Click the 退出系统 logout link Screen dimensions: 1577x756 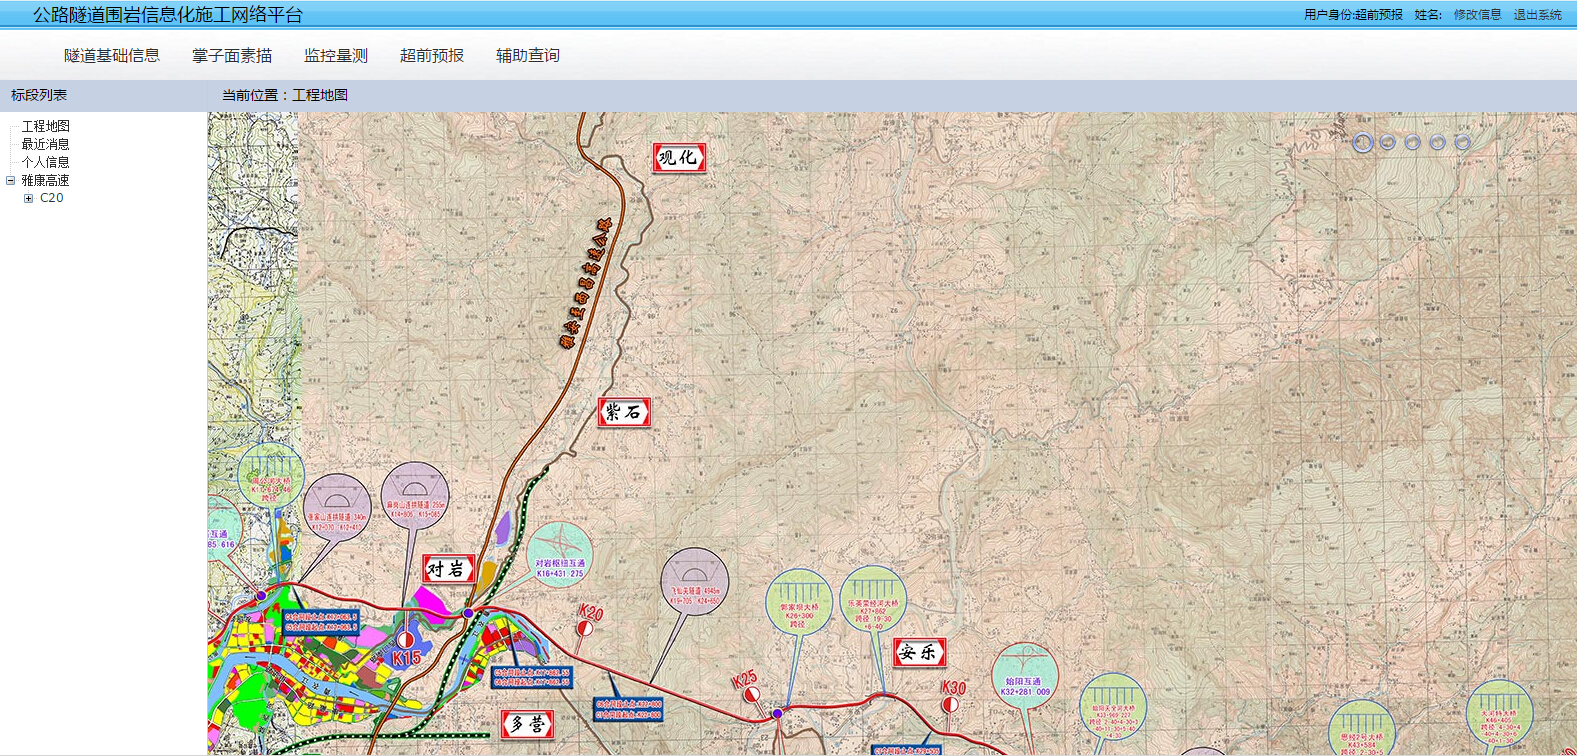pos(1537,15)
